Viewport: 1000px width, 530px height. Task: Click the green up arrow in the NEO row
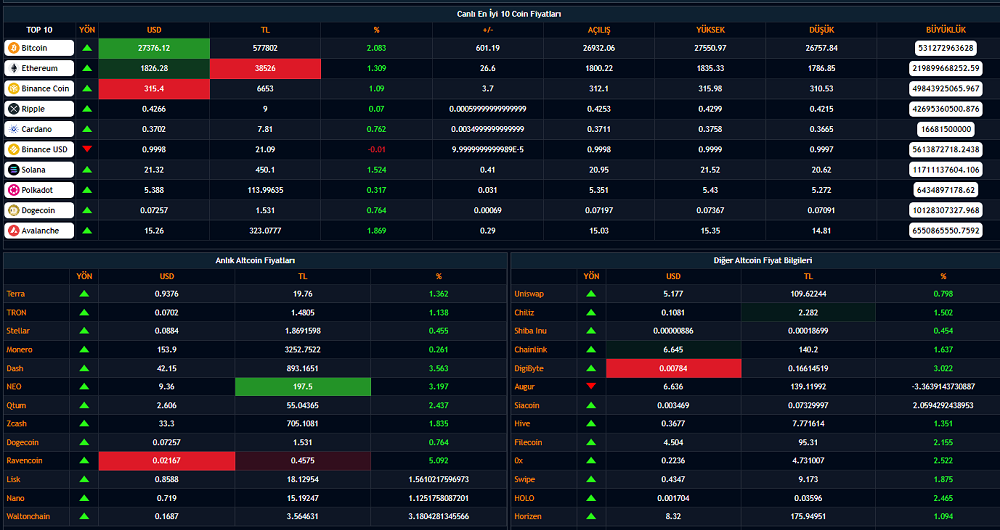tap(84, 386)
